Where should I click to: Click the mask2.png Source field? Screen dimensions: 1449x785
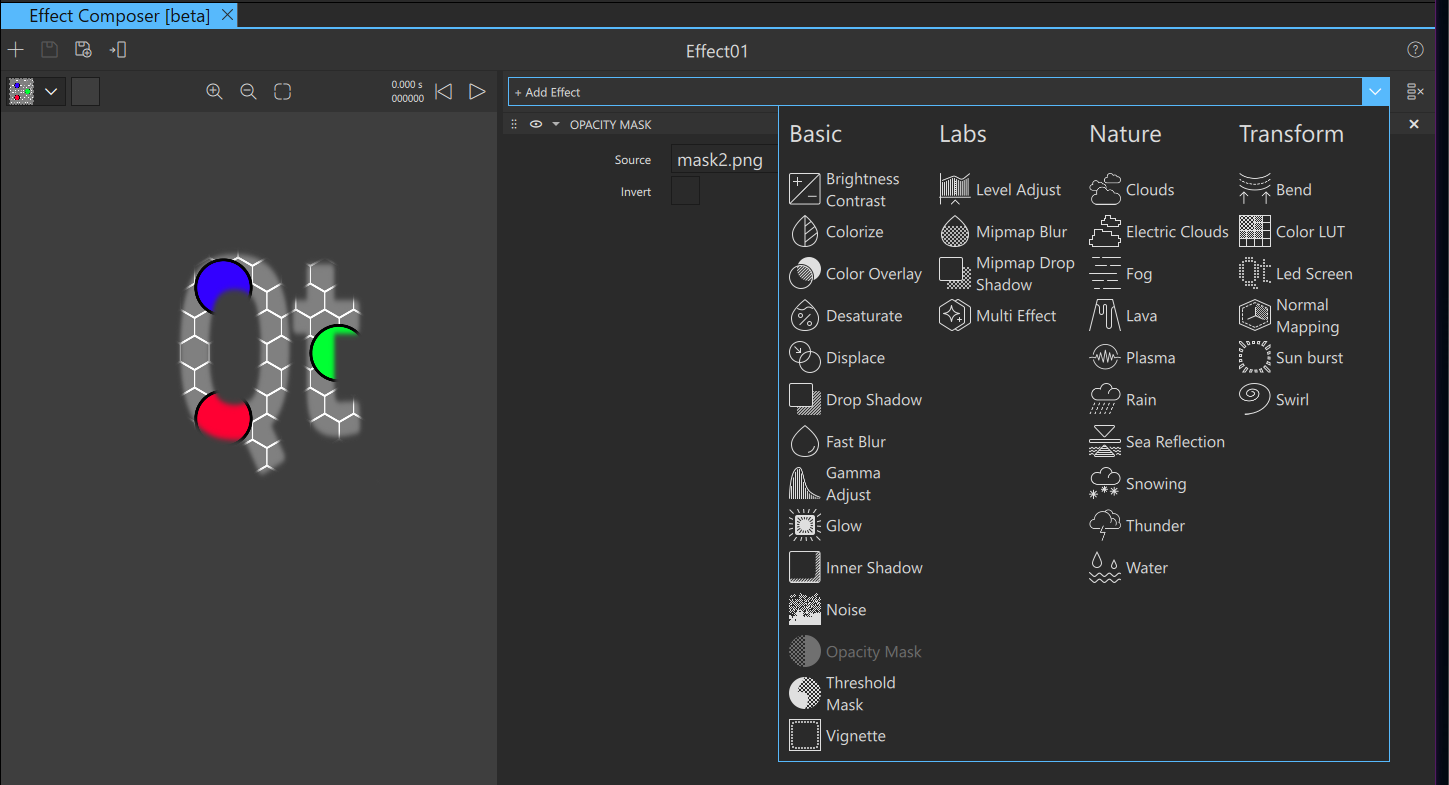721,159
